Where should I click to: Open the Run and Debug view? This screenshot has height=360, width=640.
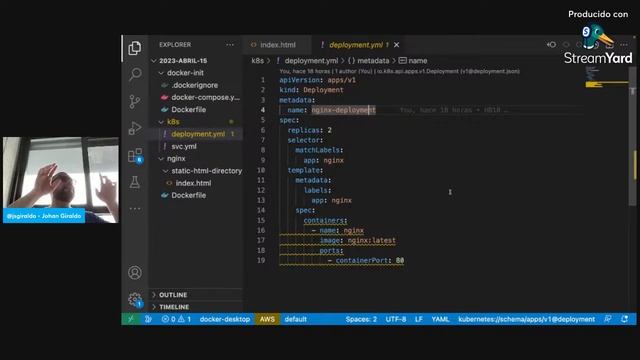[135, 128]
